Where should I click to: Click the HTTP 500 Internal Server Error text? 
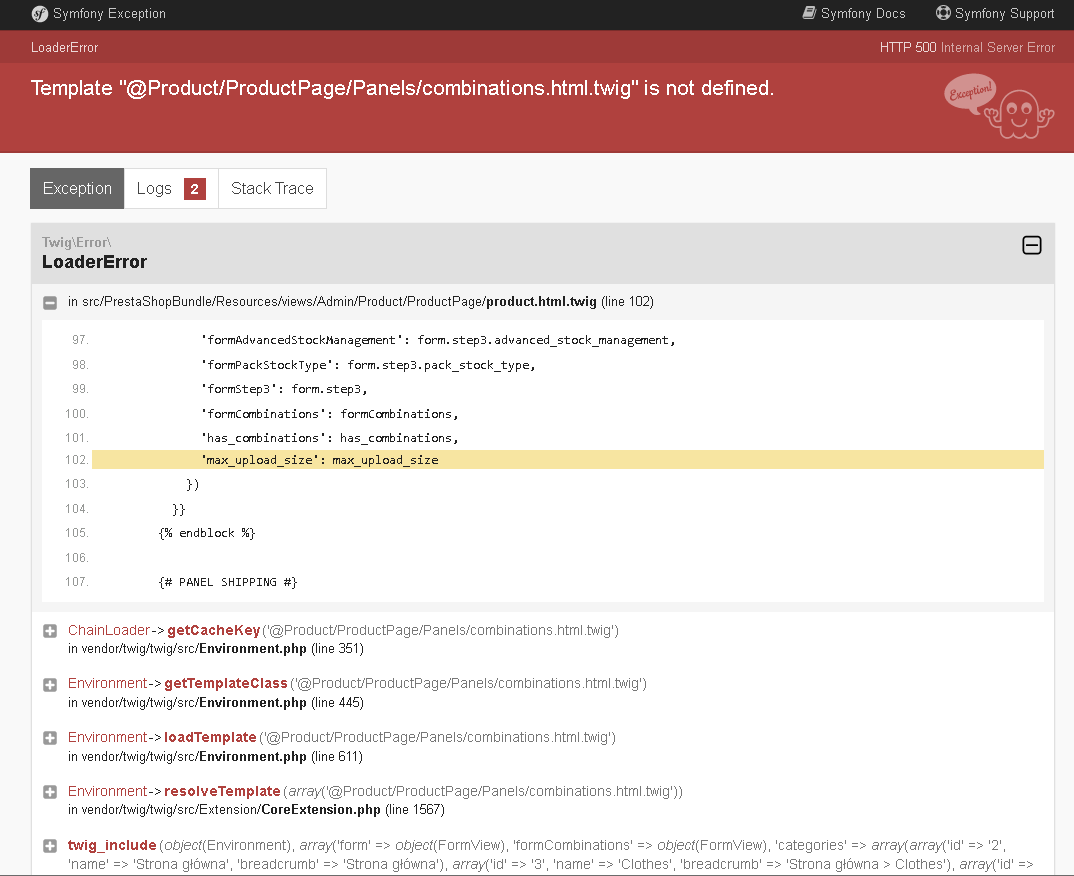967,47
